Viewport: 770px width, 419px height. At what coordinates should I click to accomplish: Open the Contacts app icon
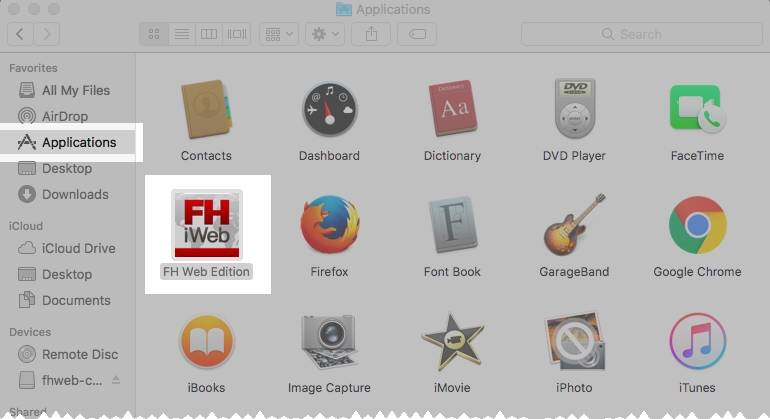click(x=206, y=110)
